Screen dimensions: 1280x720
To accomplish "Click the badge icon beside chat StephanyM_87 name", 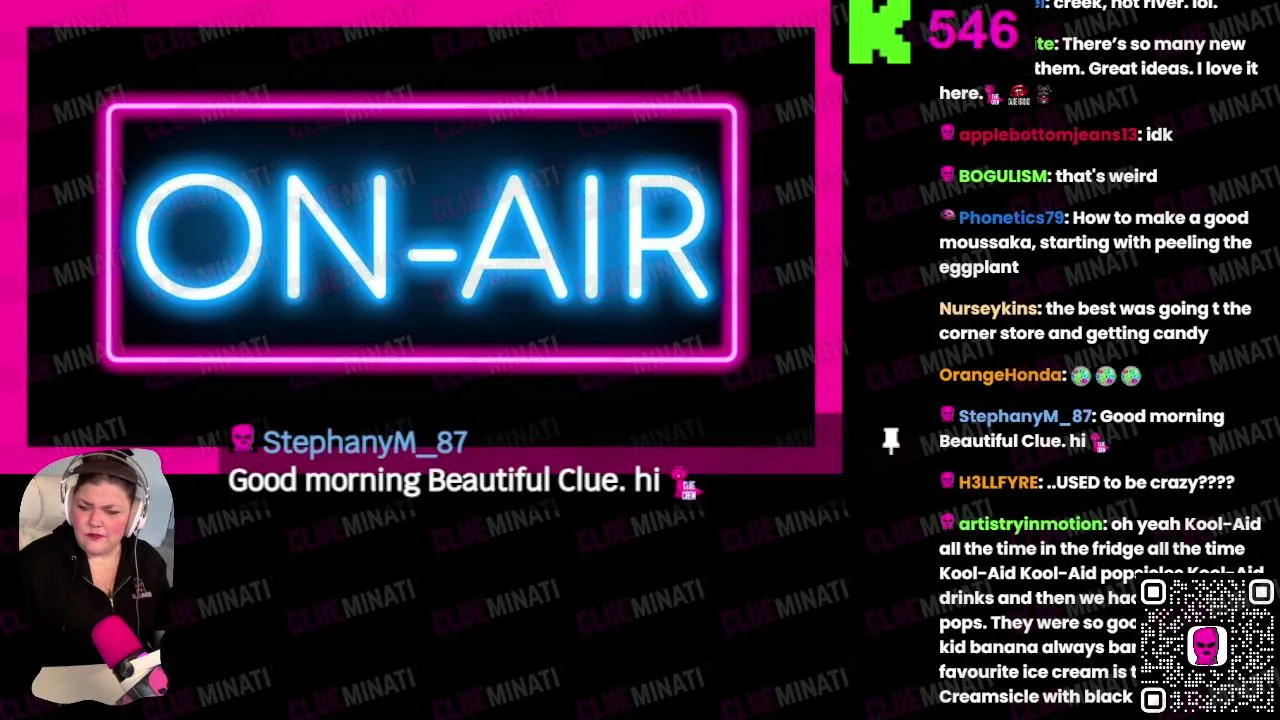I will [947, 415].
